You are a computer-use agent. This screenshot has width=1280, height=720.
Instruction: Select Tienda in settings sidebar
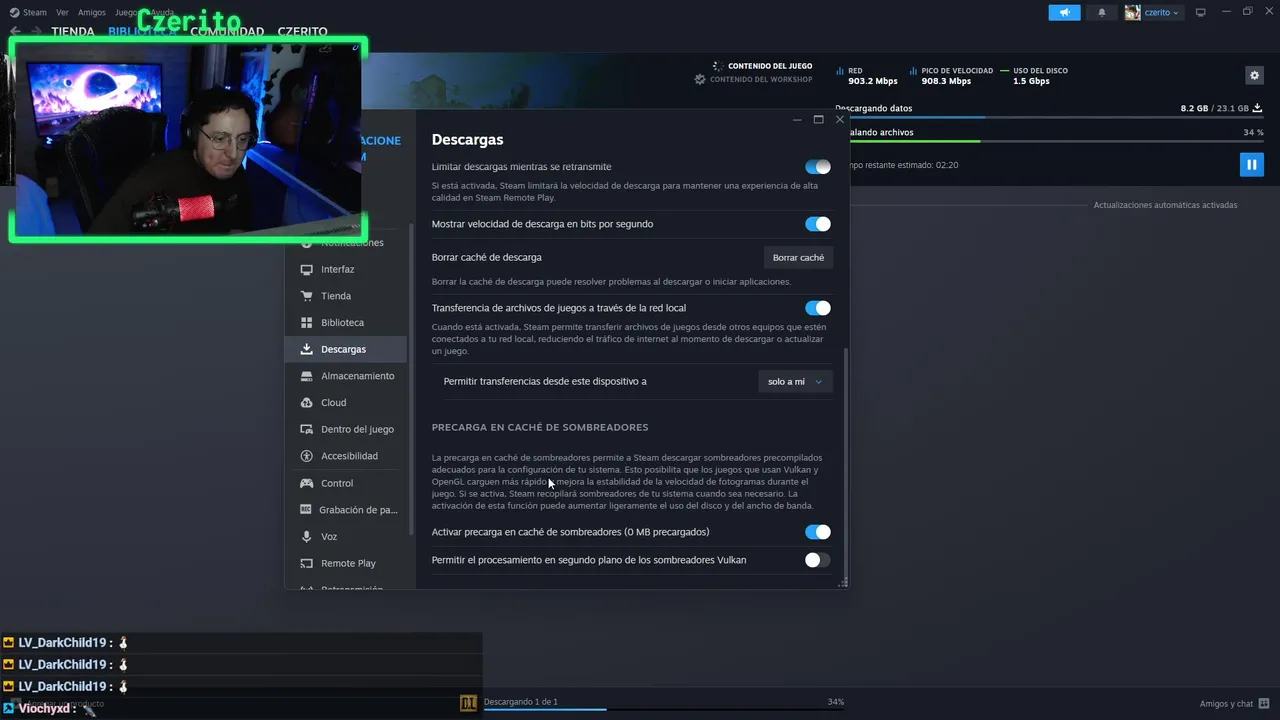346,296
